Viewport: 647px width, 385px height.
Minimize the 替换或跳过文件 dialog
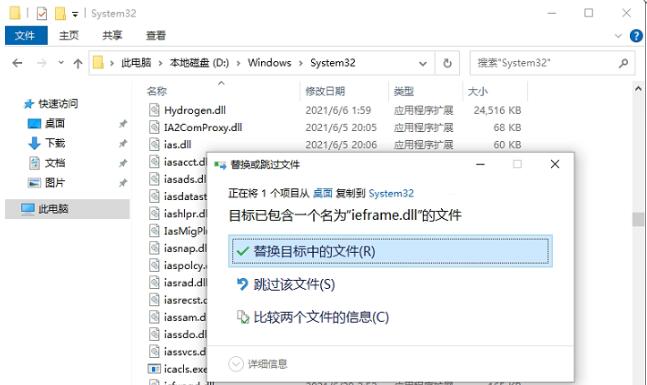point(480,164)
